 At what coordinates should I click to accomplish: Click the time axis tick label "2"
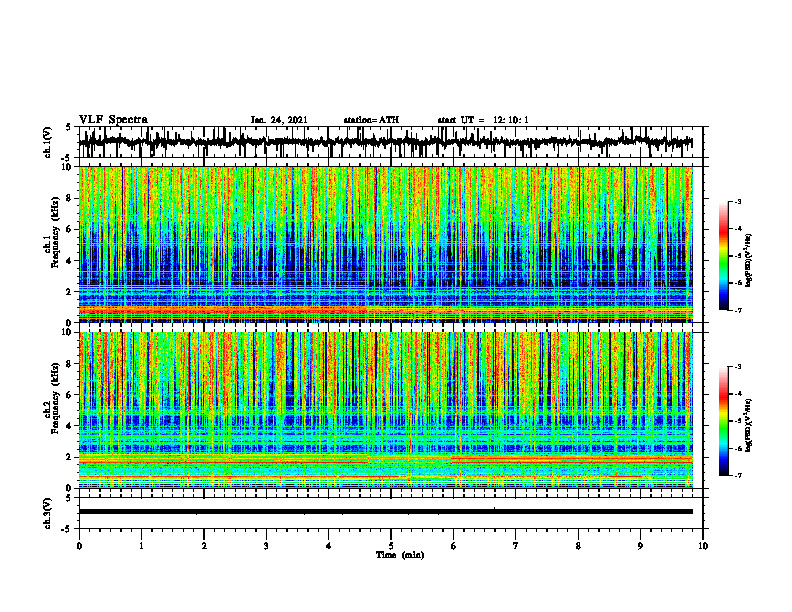[x=204, y=546]
